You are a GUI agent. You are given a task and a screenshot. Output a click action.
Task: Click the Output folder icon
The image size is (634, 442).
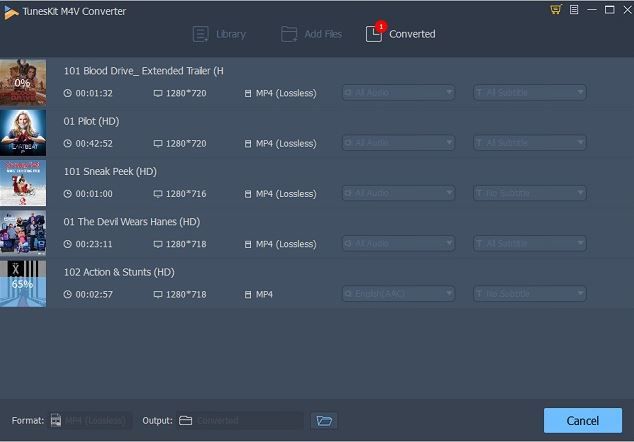(x=186, y=421)
